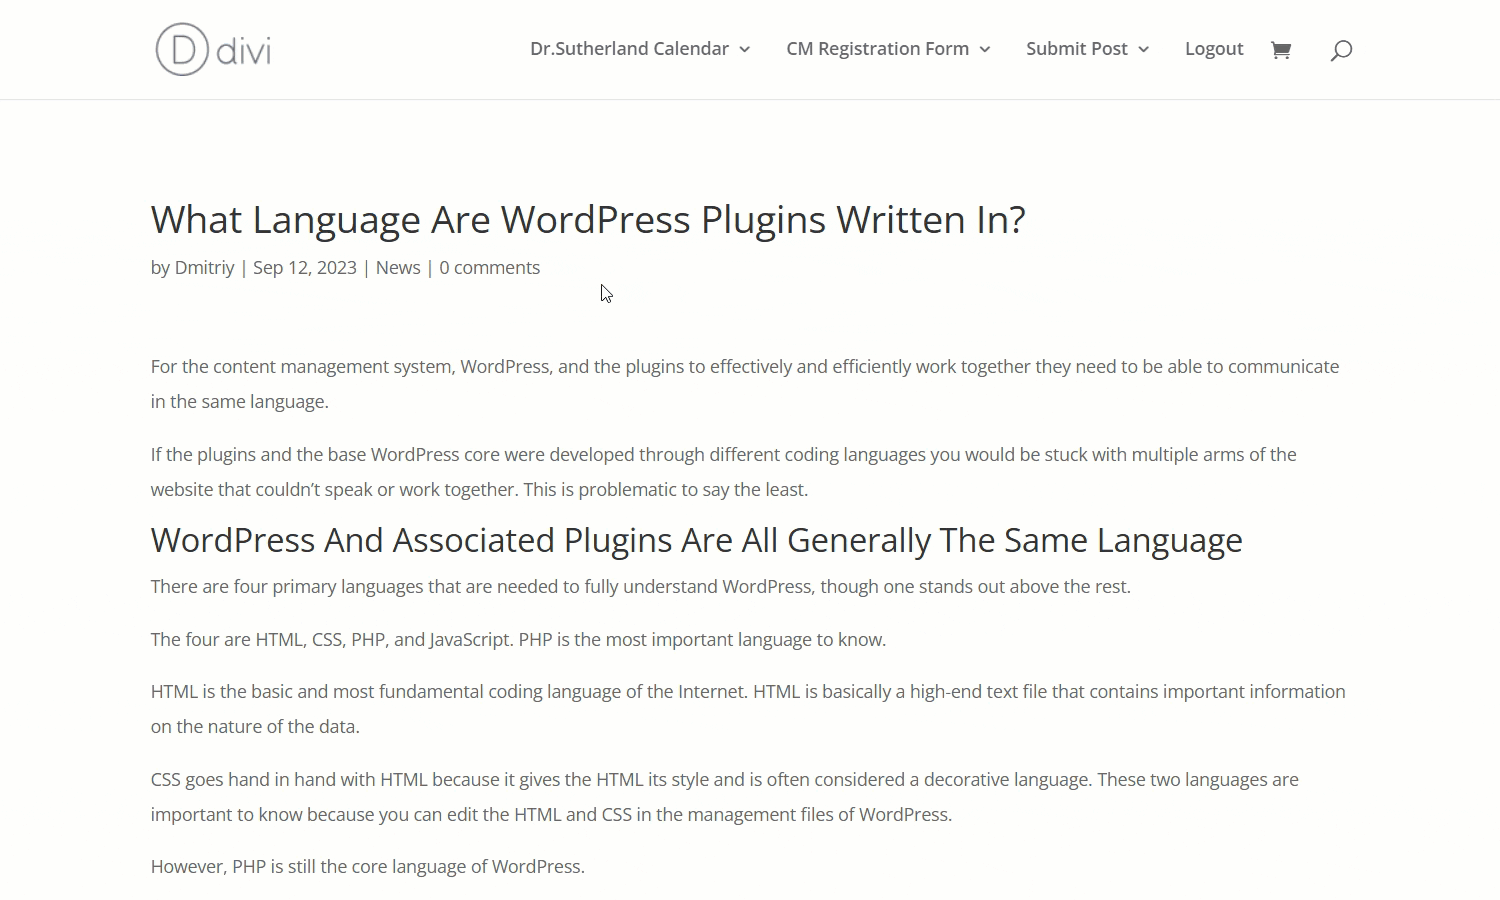Viewport: 1500px width, 900px height.
Task: Click the 'Same Language' subheading
Action: click(x=696, y=540)
